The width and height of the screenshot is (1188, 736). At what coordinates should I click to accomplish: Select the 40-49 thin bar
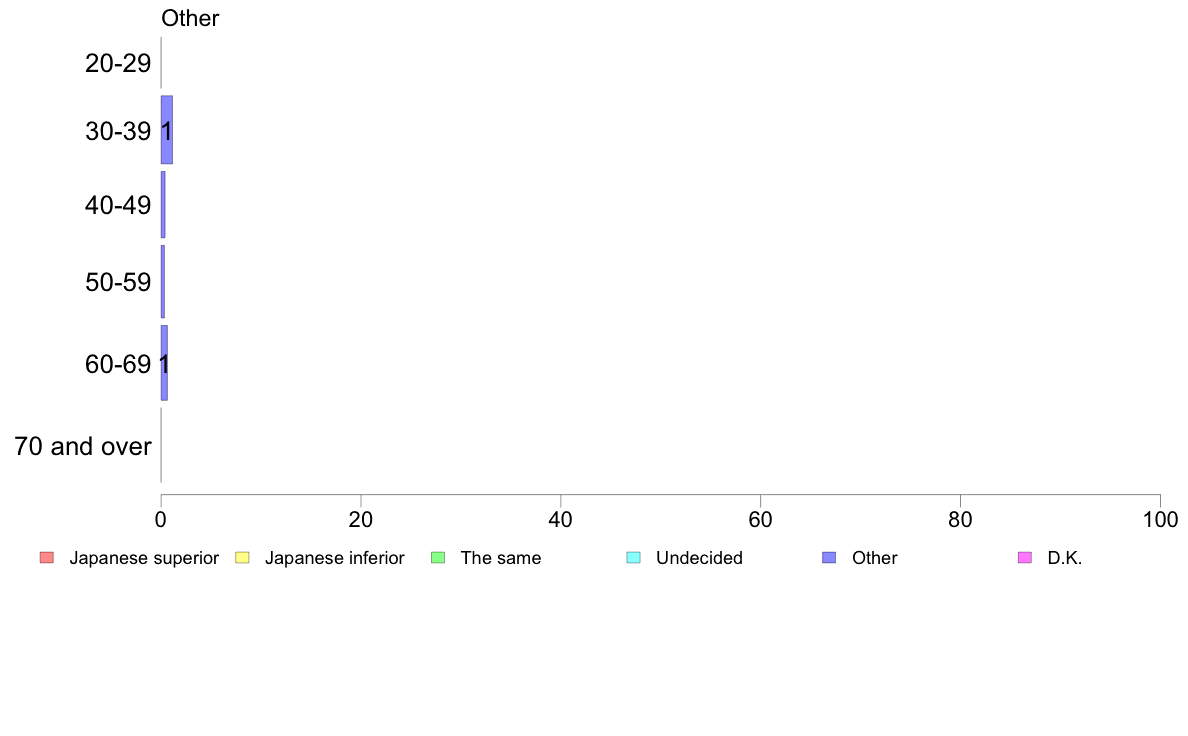point(163,205)
